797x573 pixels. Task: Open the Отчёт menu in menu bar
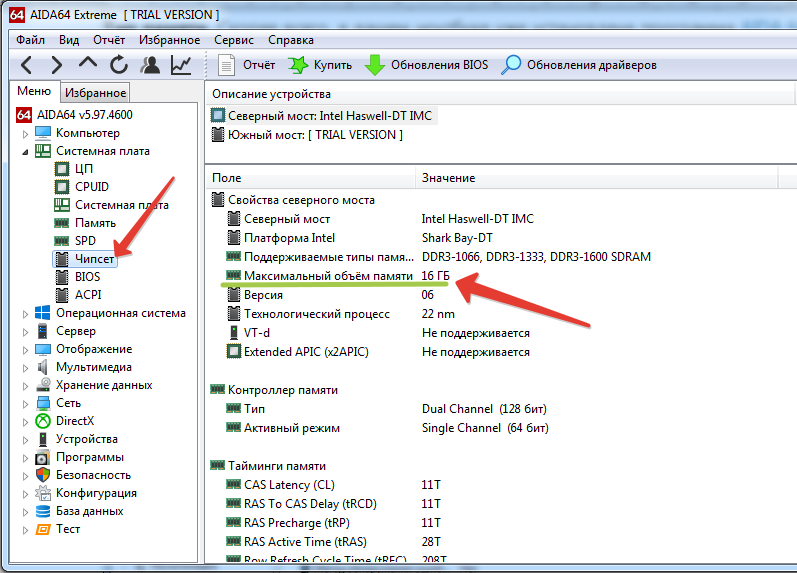pyautogui.click(x=109, y=40)
